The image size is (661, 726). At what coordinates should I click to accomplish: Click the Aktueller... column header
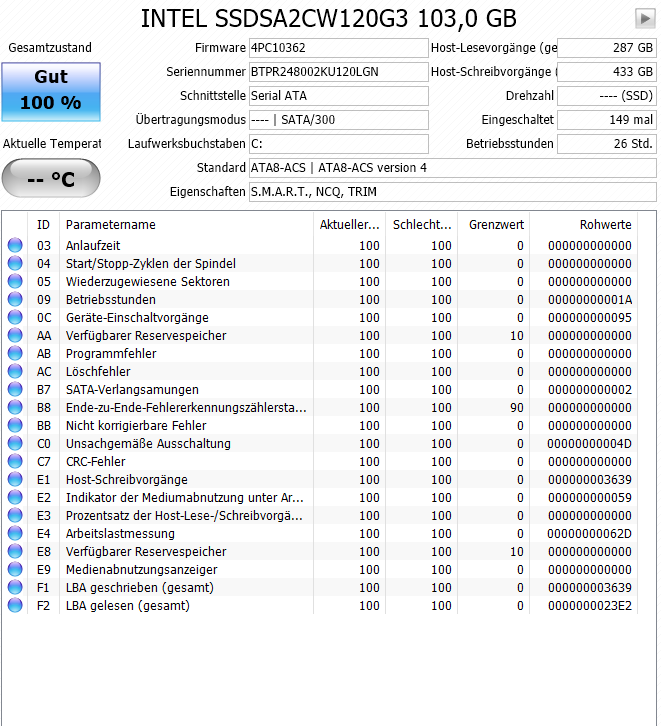click(x=349, y=225)
